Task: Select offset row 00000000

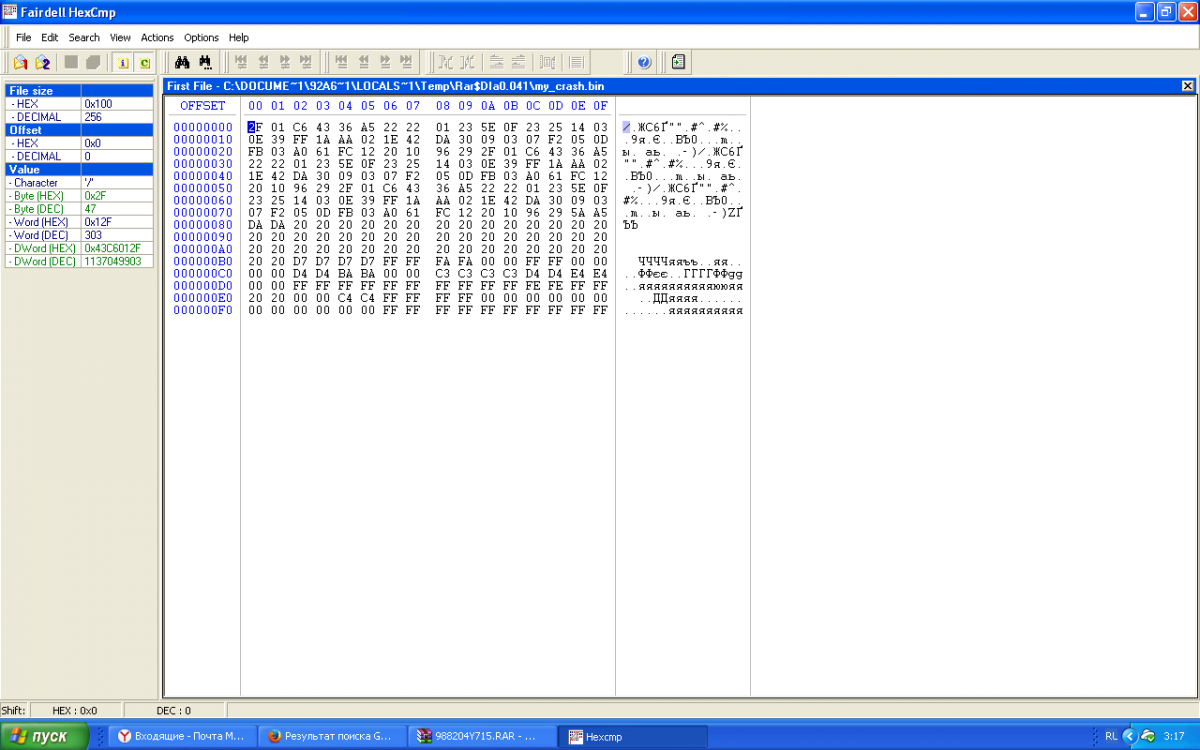Action: click(203, 127)
